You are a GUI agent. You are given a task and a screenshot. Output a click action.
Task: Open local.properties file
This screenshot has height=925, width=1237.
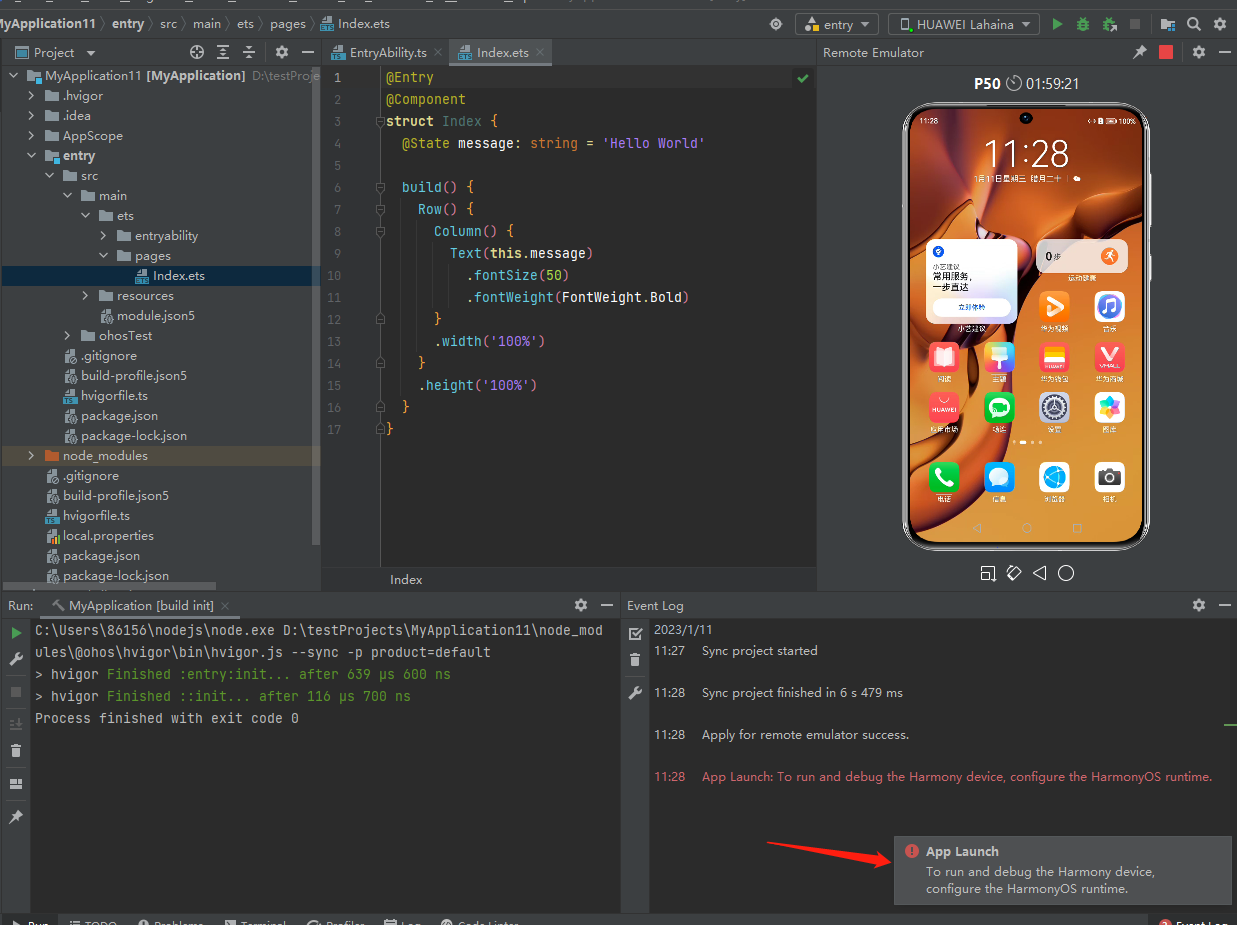(108, 536)
